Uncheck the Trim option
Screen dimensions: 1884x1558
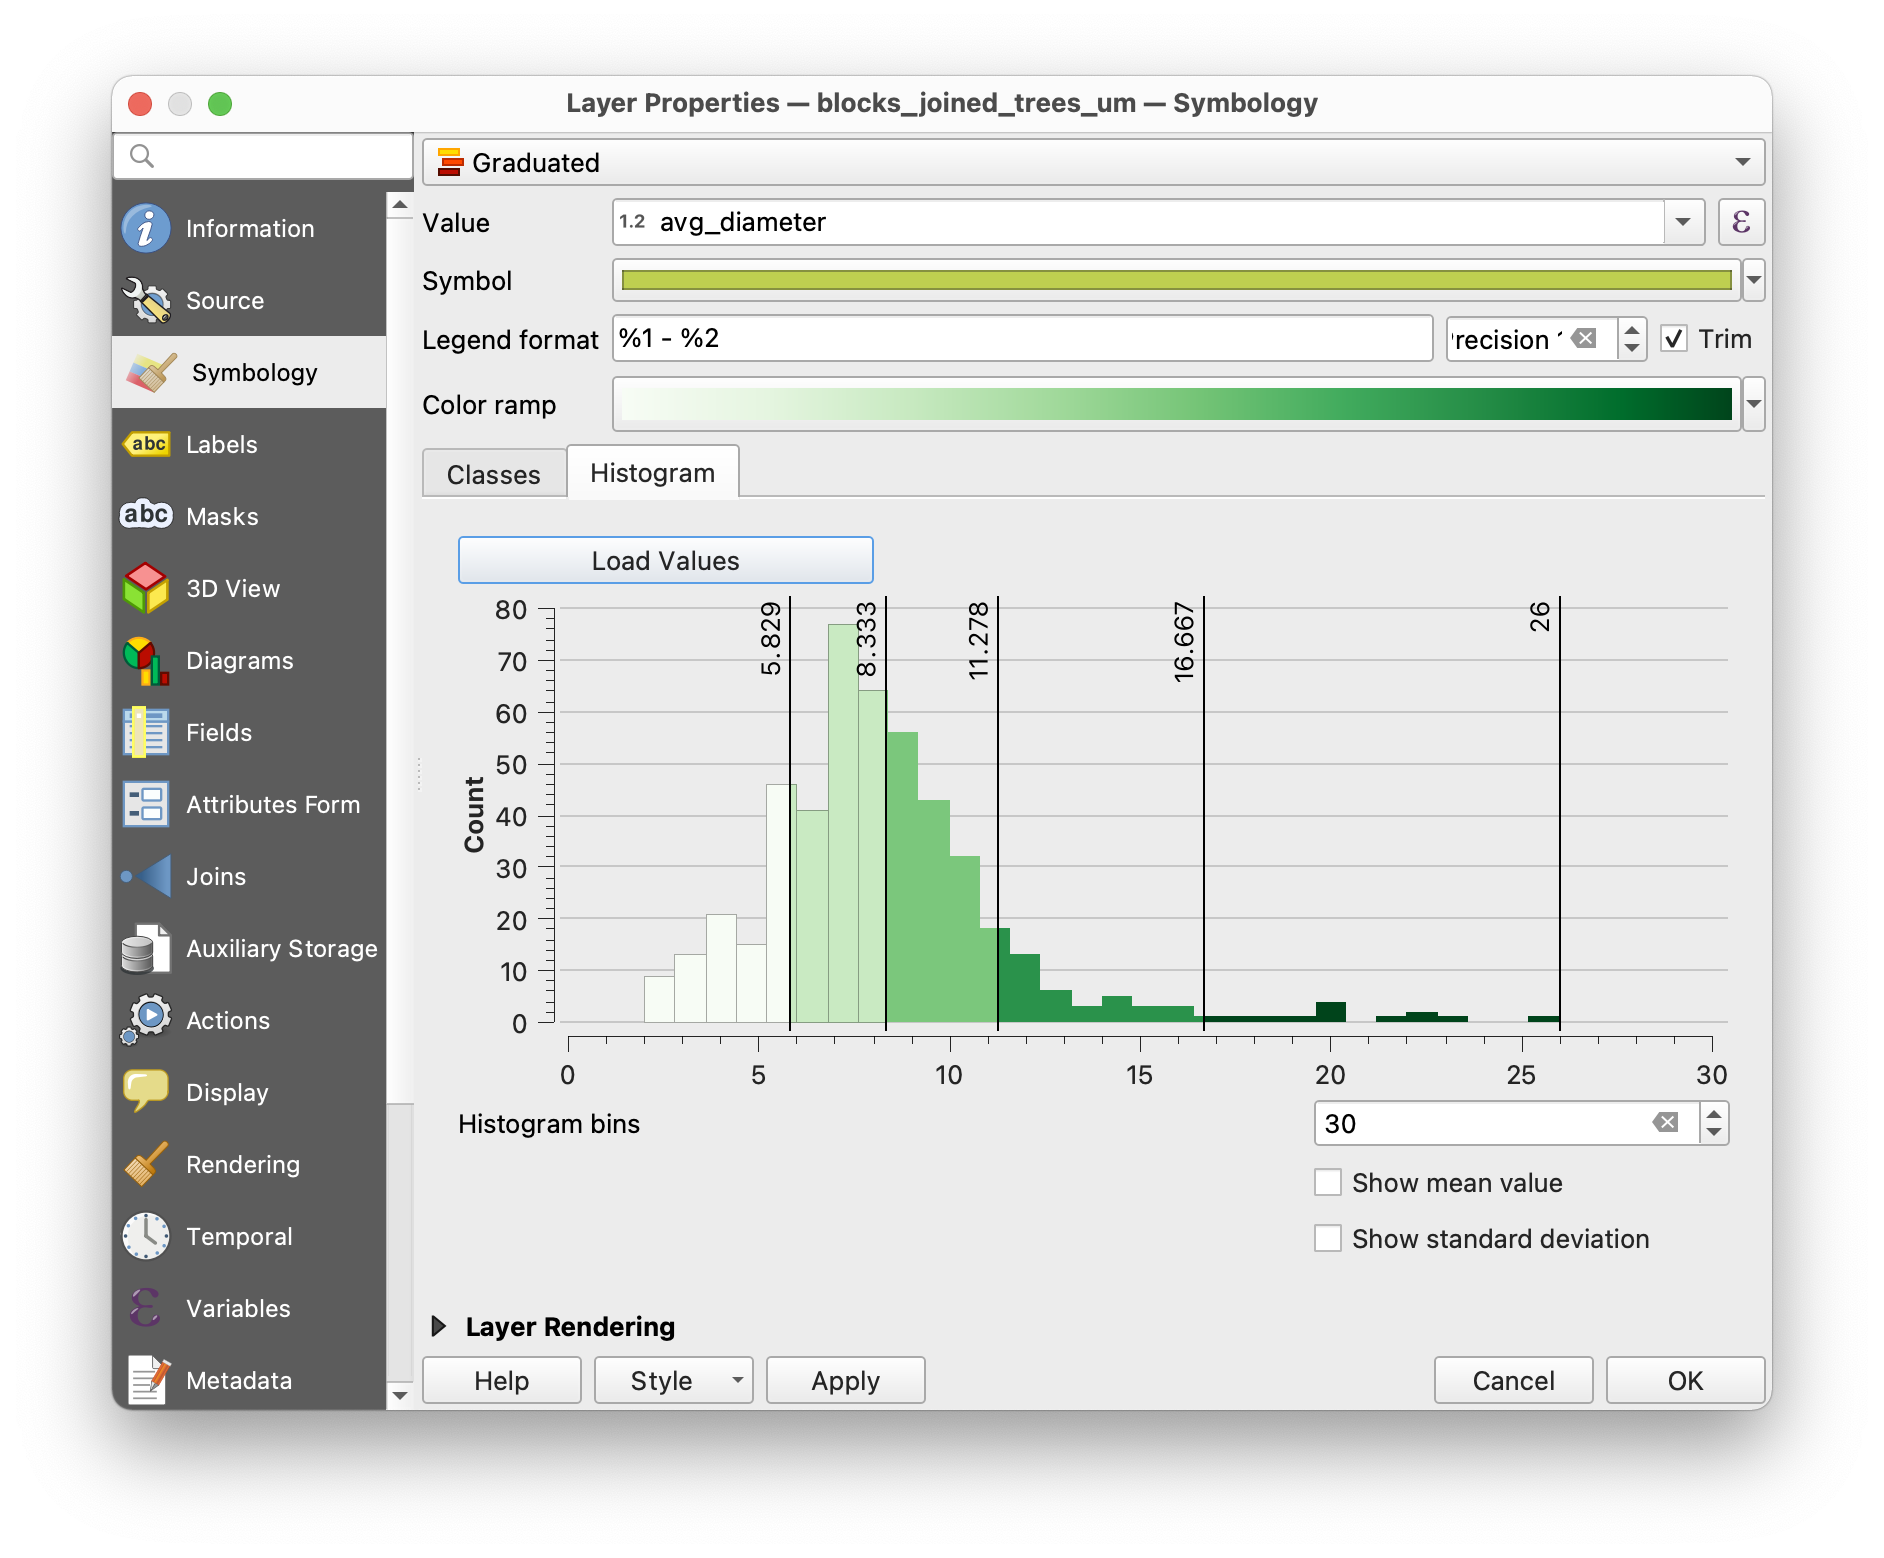tap(1674, 339)
